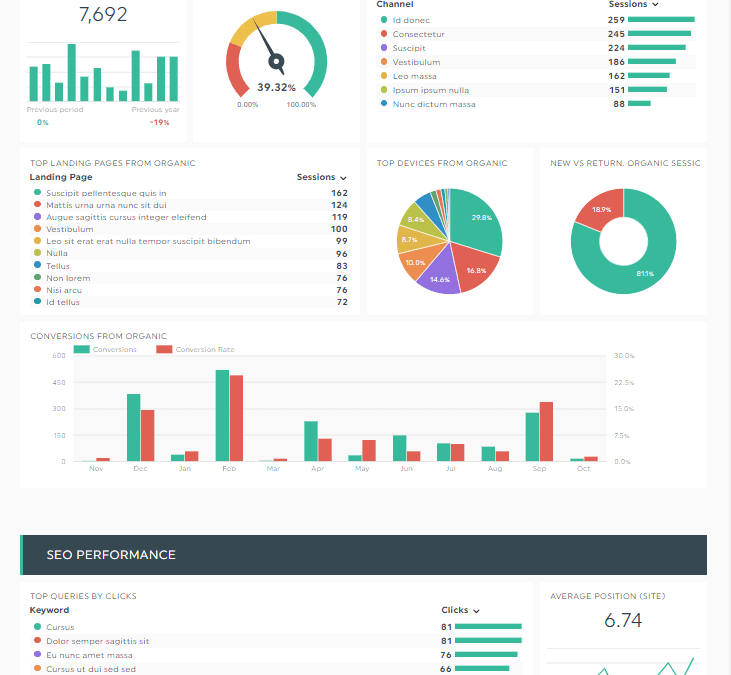Image resolution: width=731 pixels, height=675 pixels.
Task: Sort channel table by Sessions column arrow
Action: (655, 5)
